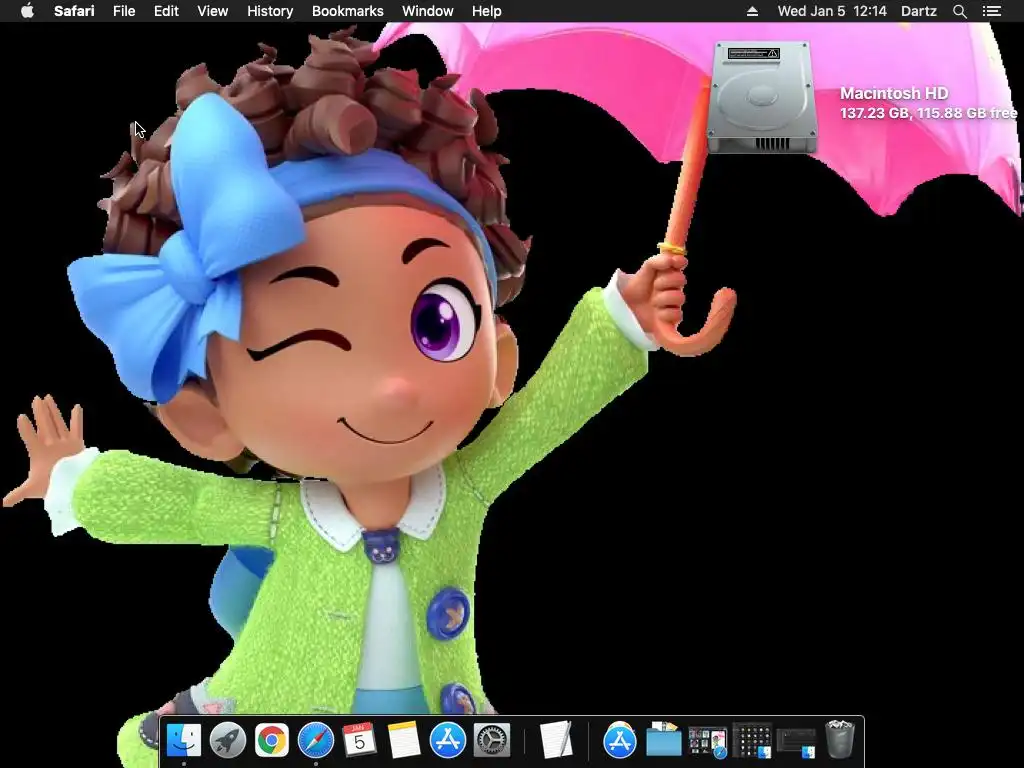The width and height of the screenshot is (1024, 768).
Task: Open TextEdit document icon in Dock
Action: click(556, 740)
